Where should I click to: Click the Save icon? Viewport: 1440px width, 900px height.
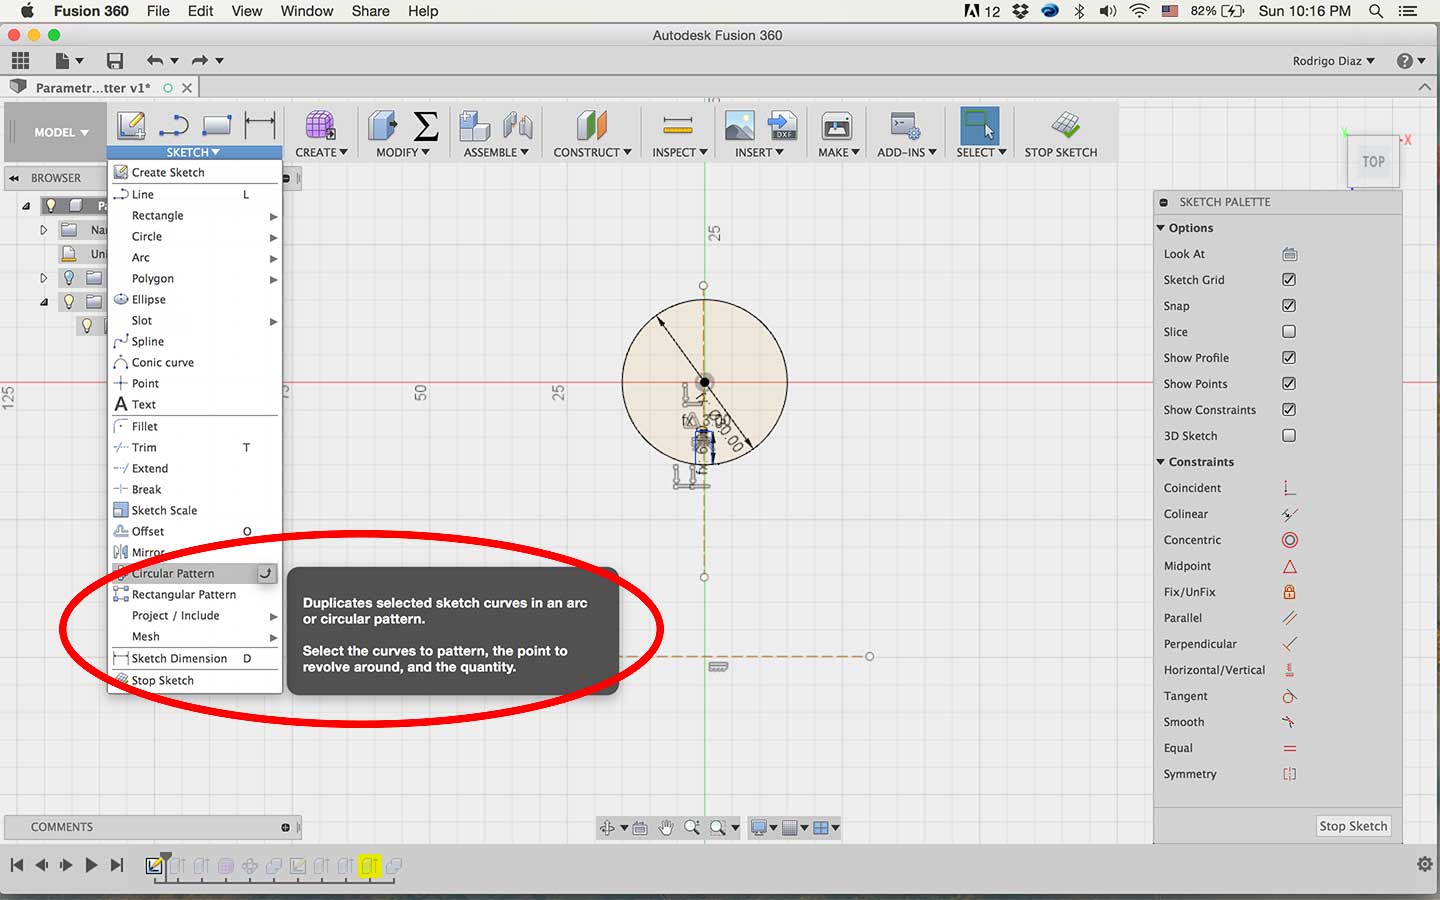click(115, 61)
